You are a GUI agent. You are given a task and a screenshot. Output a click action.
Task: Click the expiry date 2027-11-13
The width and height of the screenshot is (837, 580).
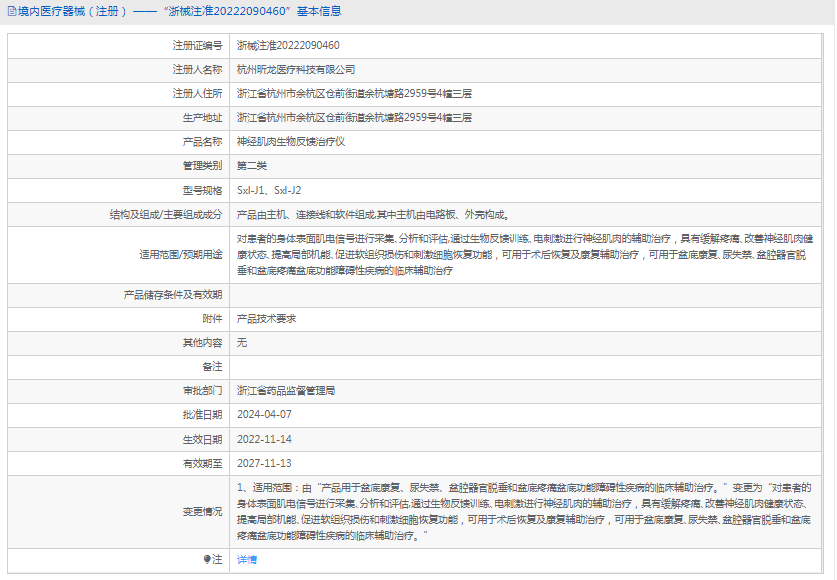point(264,464)
